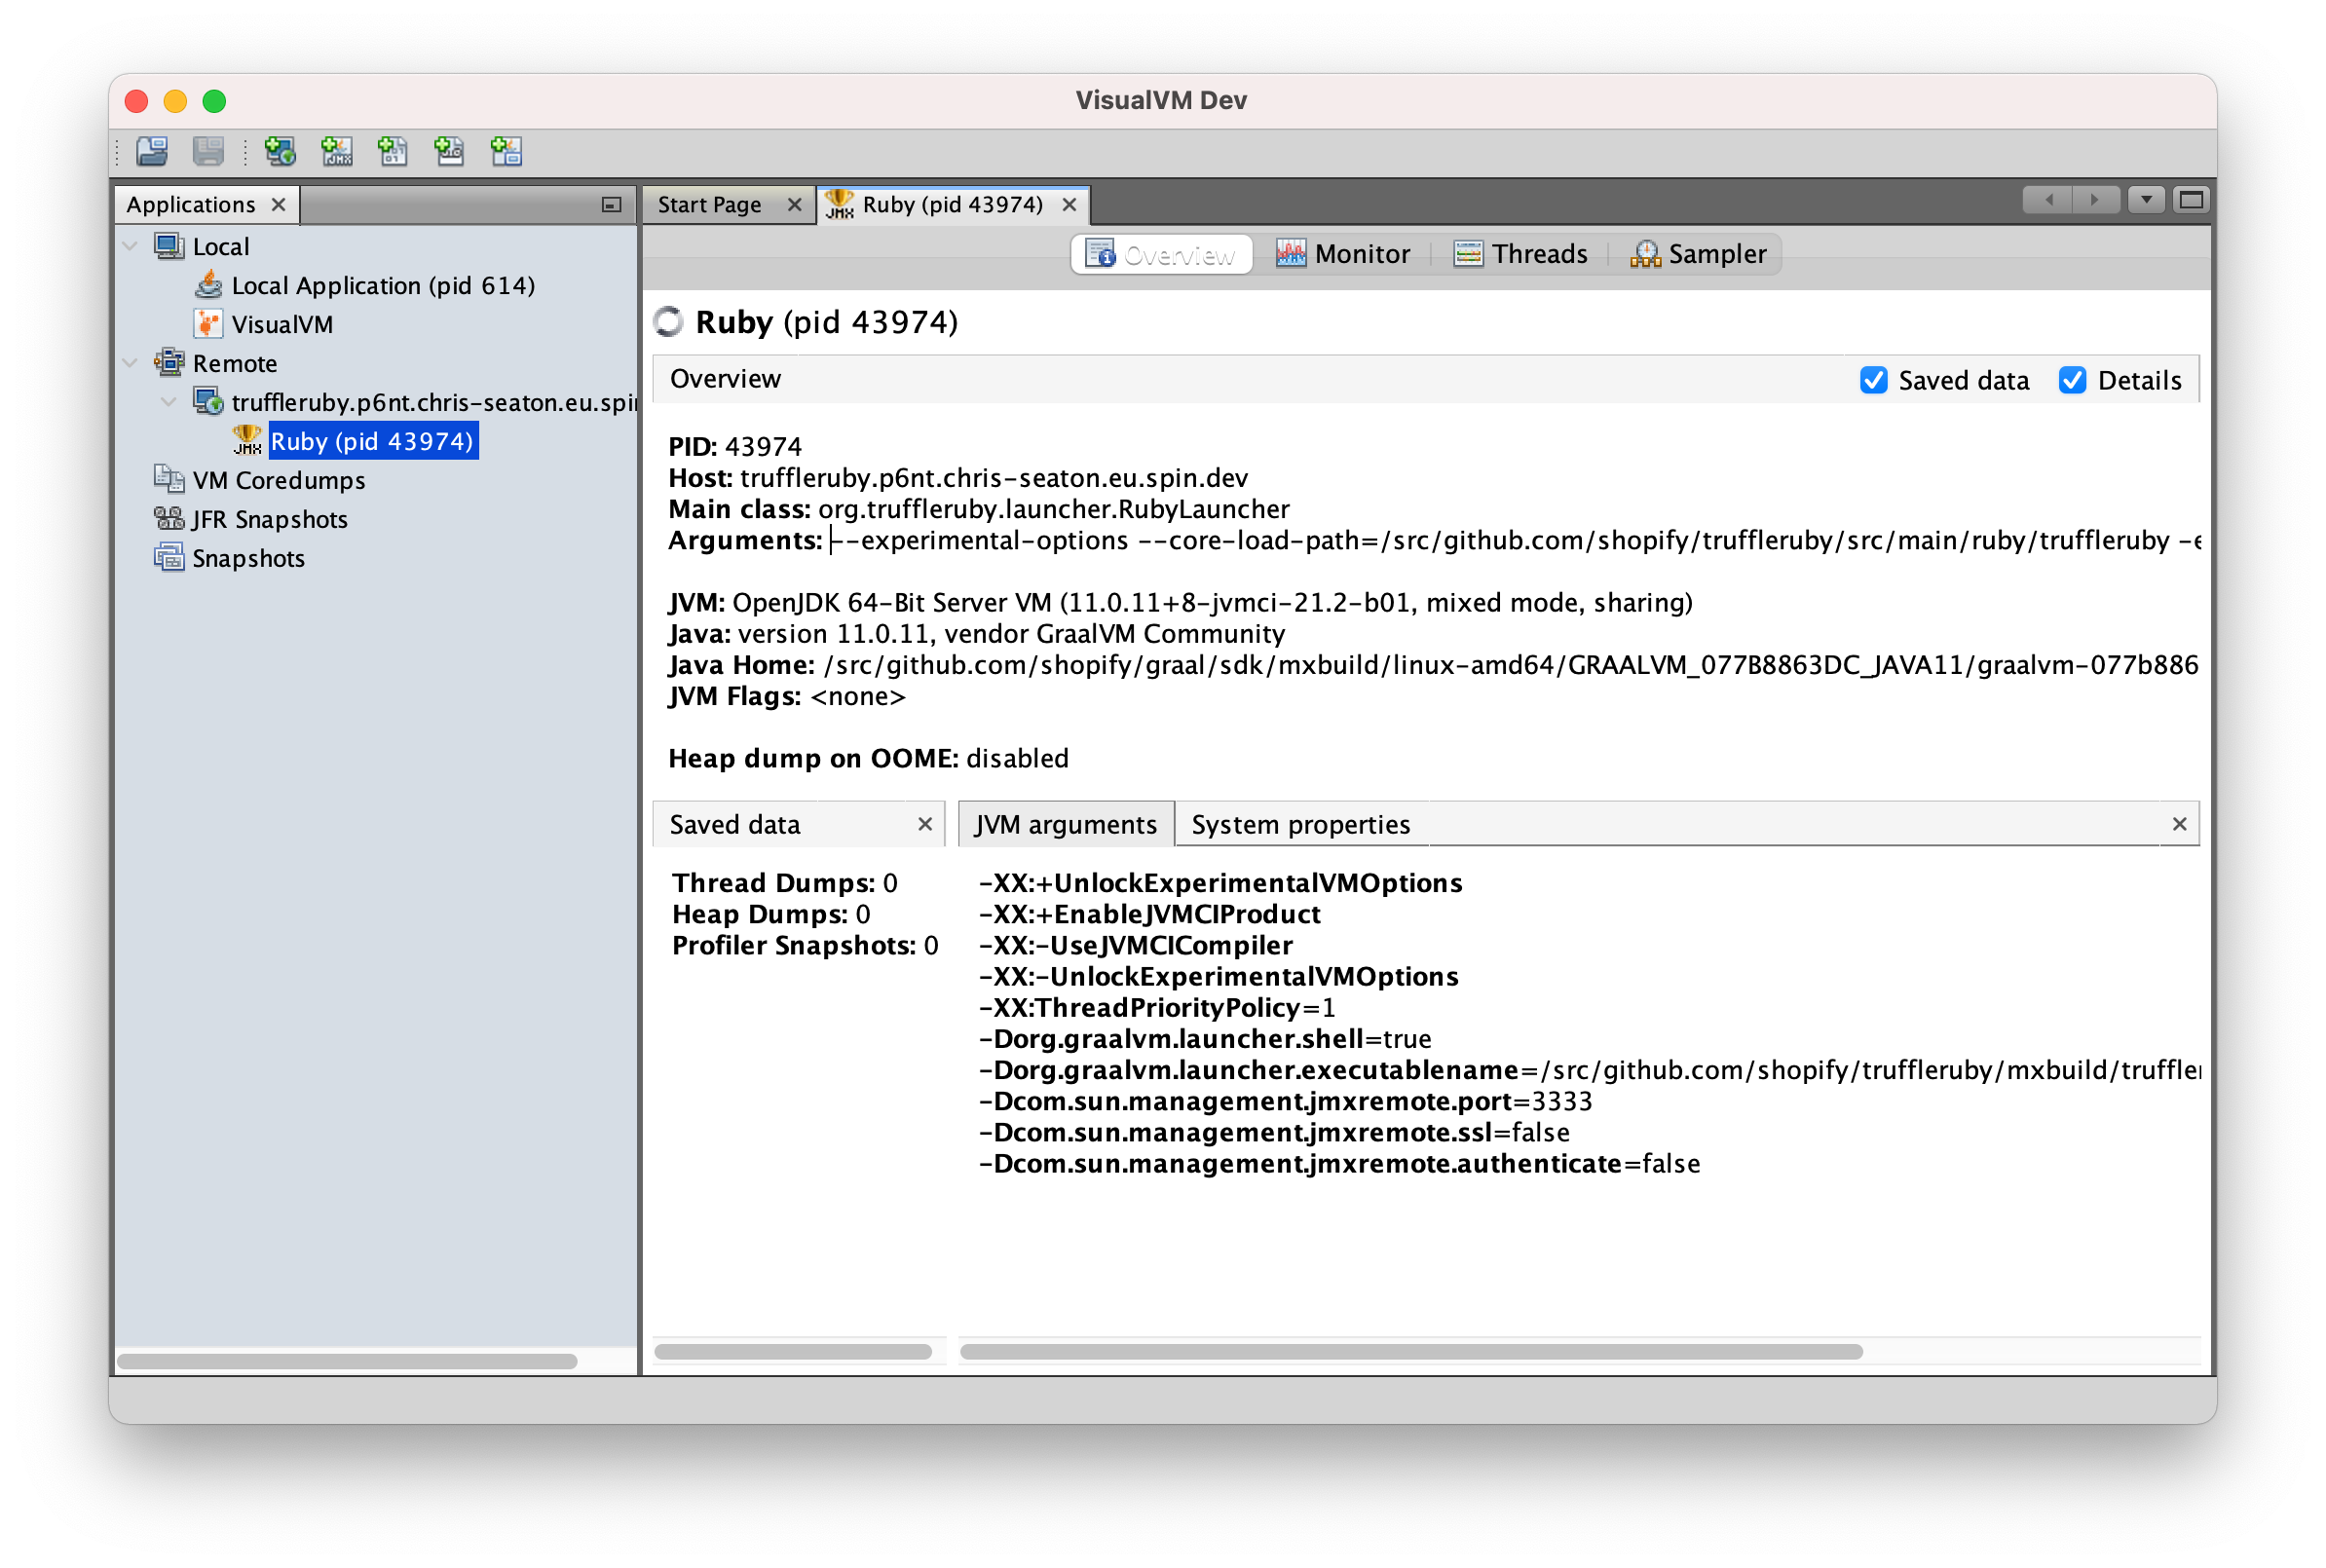This screenshot has height=1568, width=2326.
Task: Click the Add Application Snapshot toolbar icon
Action: pyautogui.click(x=507, y=151)
